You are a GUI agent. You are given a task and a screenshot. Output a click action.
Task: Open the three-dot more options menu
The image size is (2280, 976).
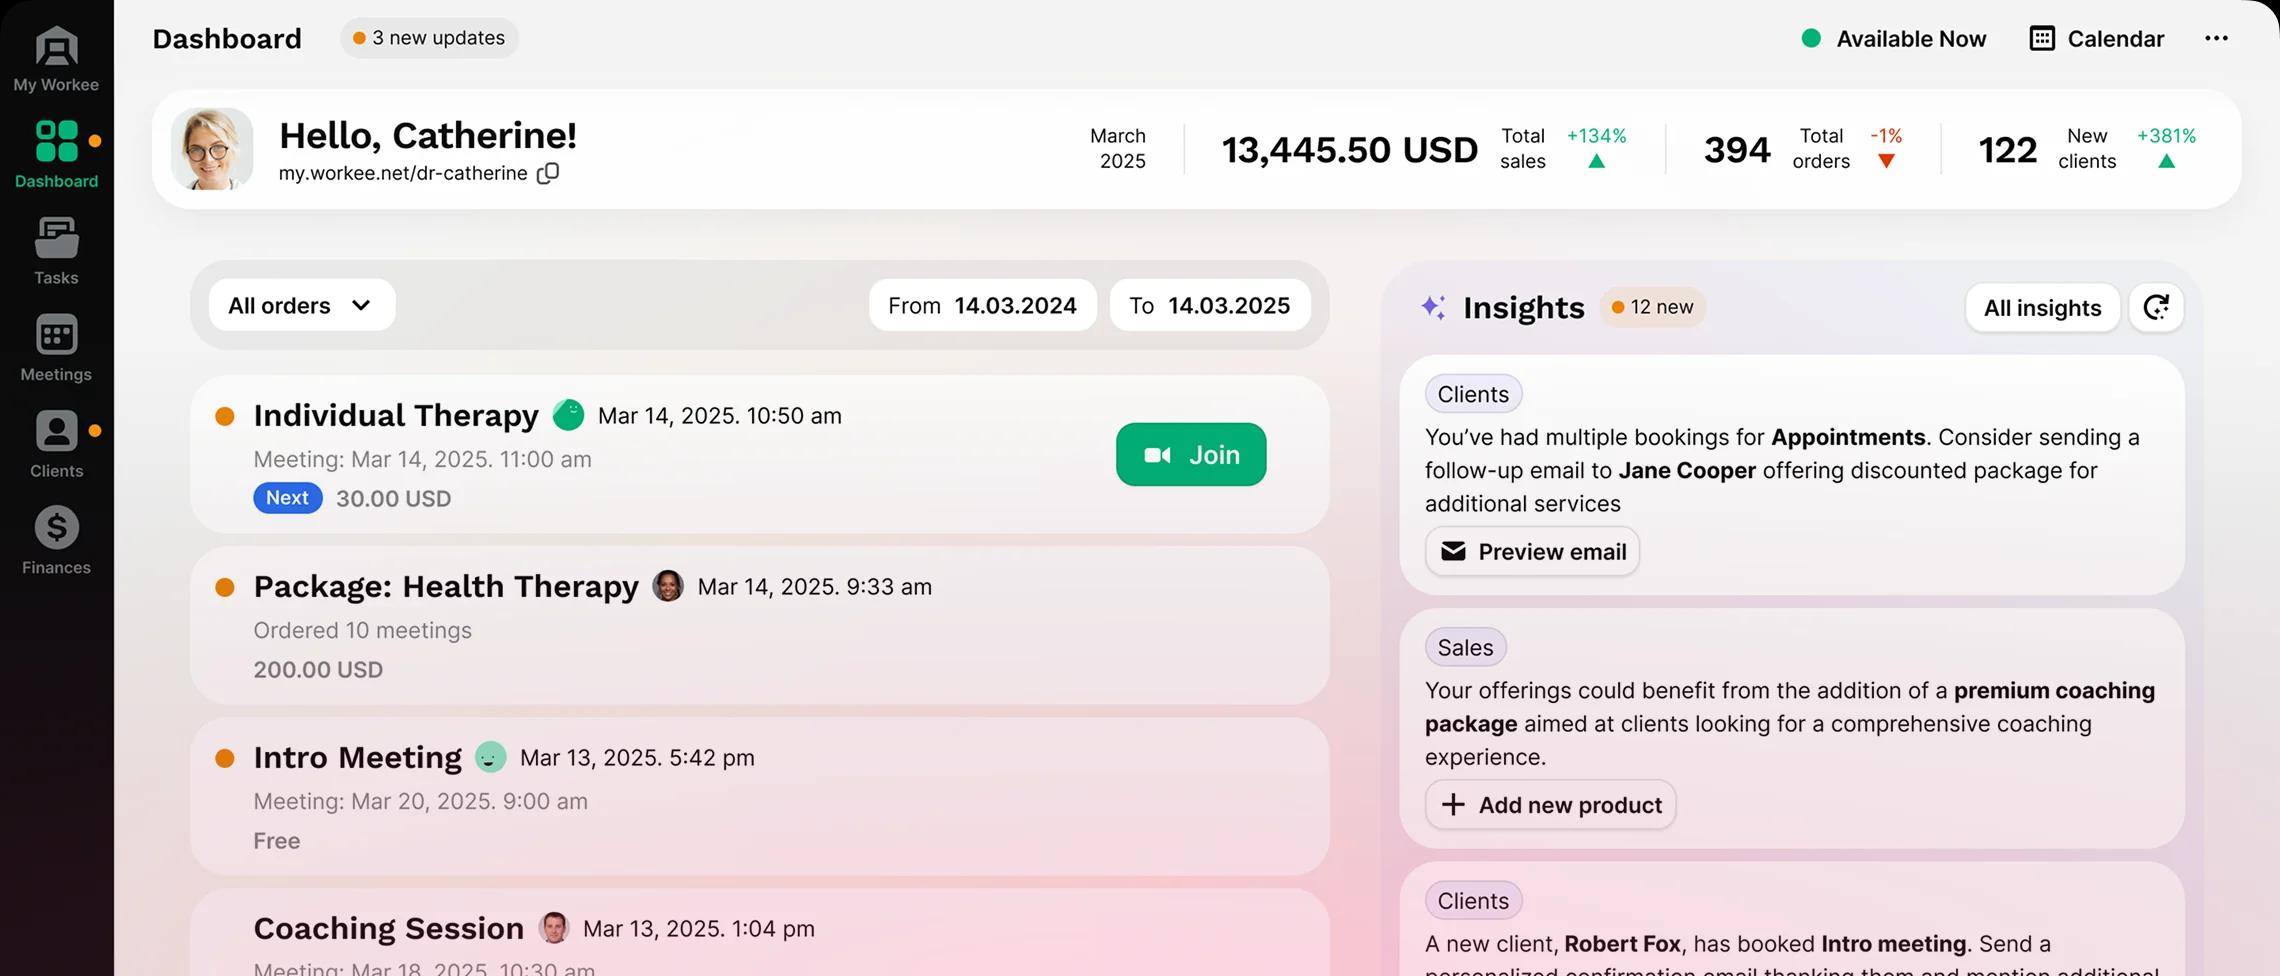coord(2216,38)
